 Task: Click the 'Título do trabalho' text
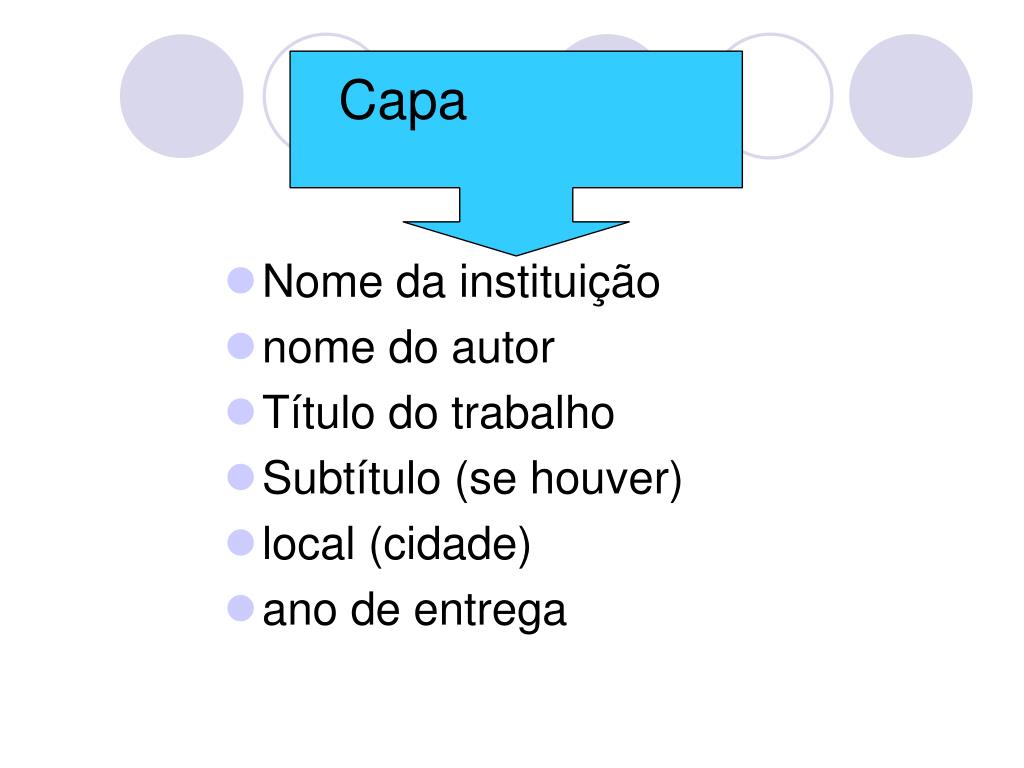pos(438,413)
